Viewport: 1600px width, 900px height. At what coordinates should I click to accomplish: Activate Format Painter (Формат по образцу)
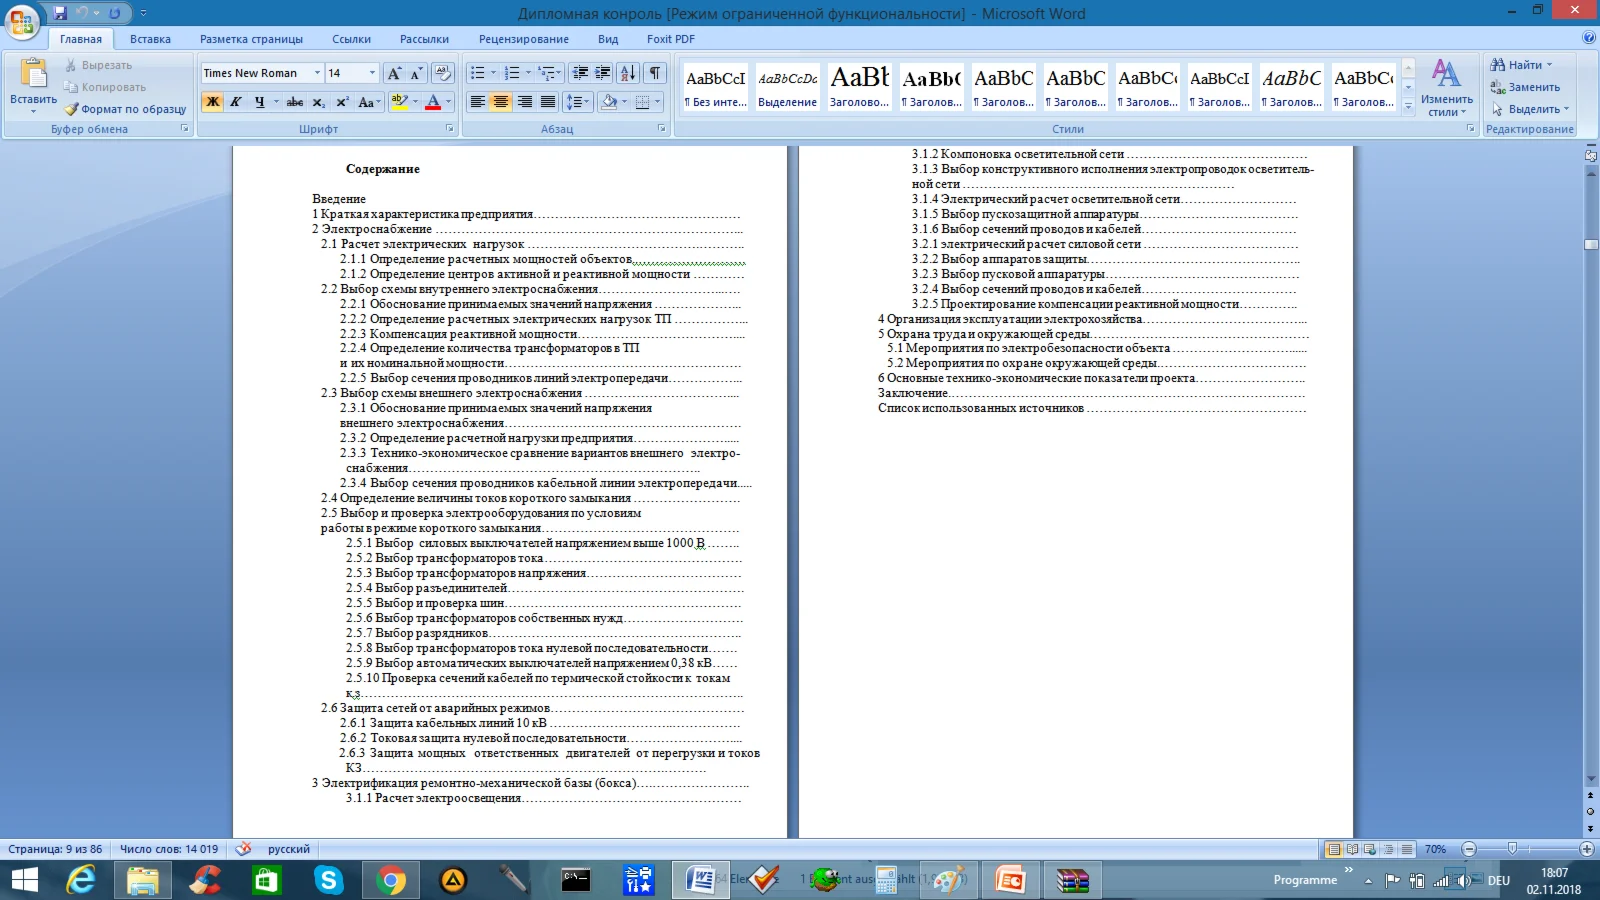point(125,109)
